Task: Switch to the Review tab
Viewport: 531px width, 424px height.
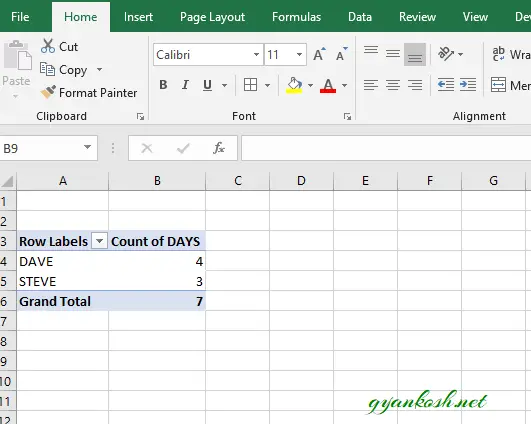Action: (x=417, y=17)
